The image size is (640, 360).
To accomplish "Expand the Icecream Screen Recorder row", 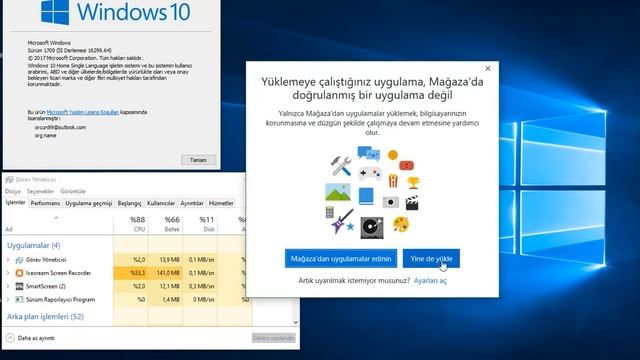I will 8,273.
